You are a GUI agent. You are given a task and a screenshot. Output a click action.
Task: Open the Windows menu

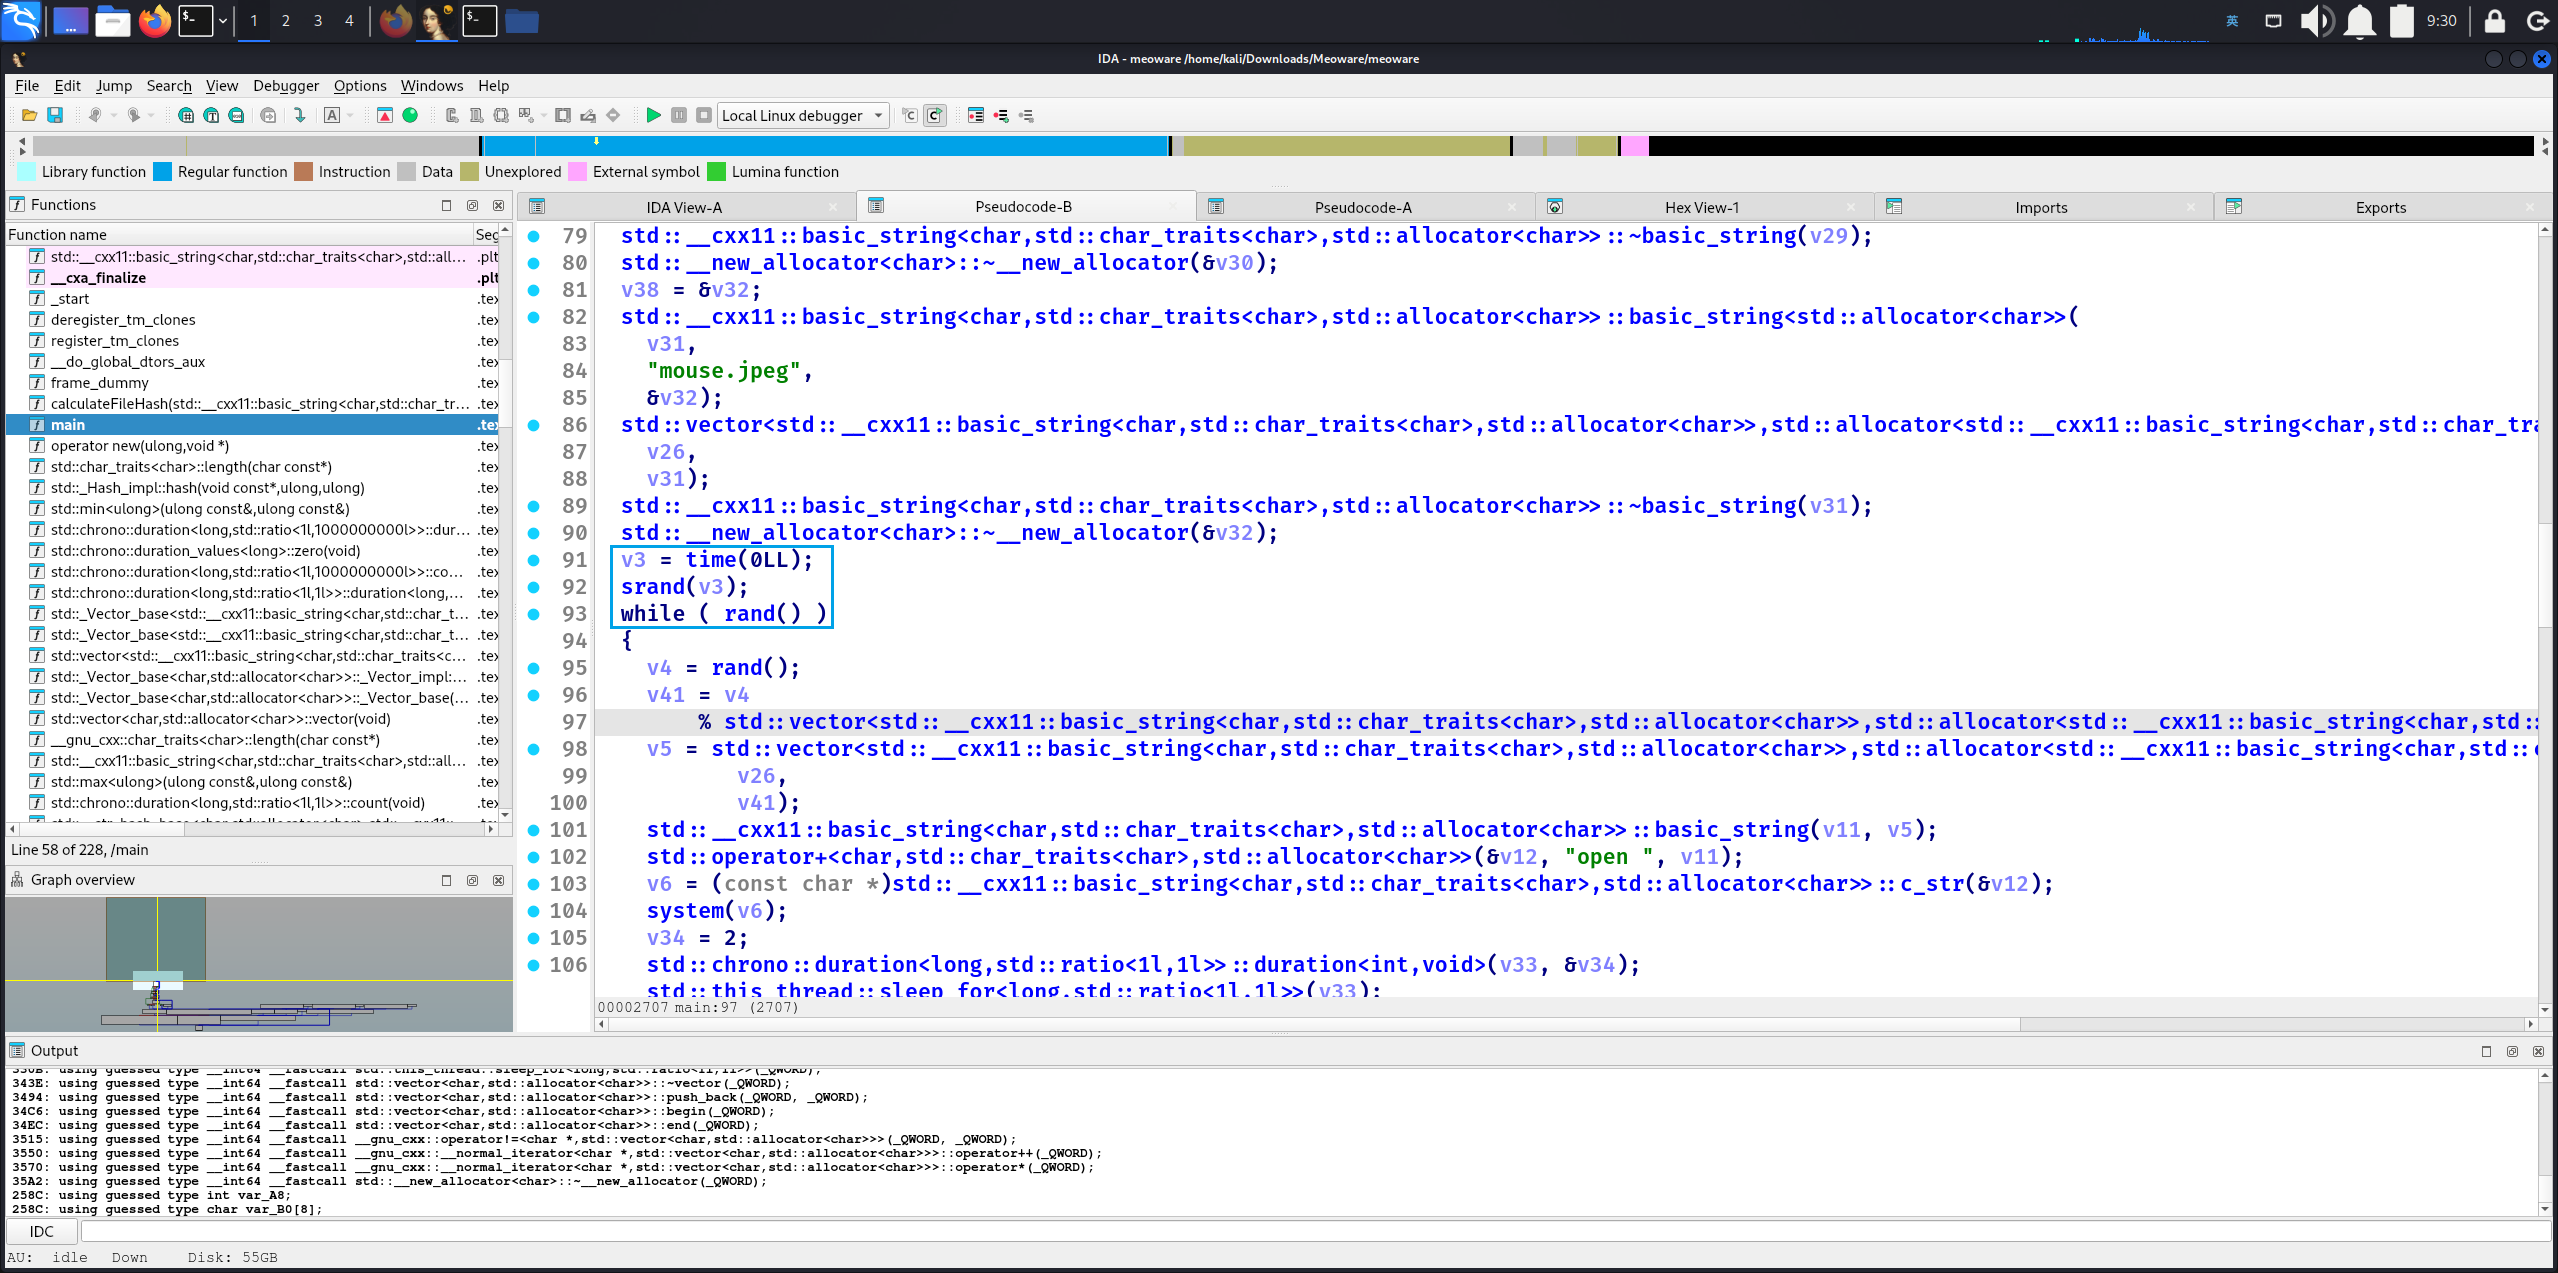(432, 86)
